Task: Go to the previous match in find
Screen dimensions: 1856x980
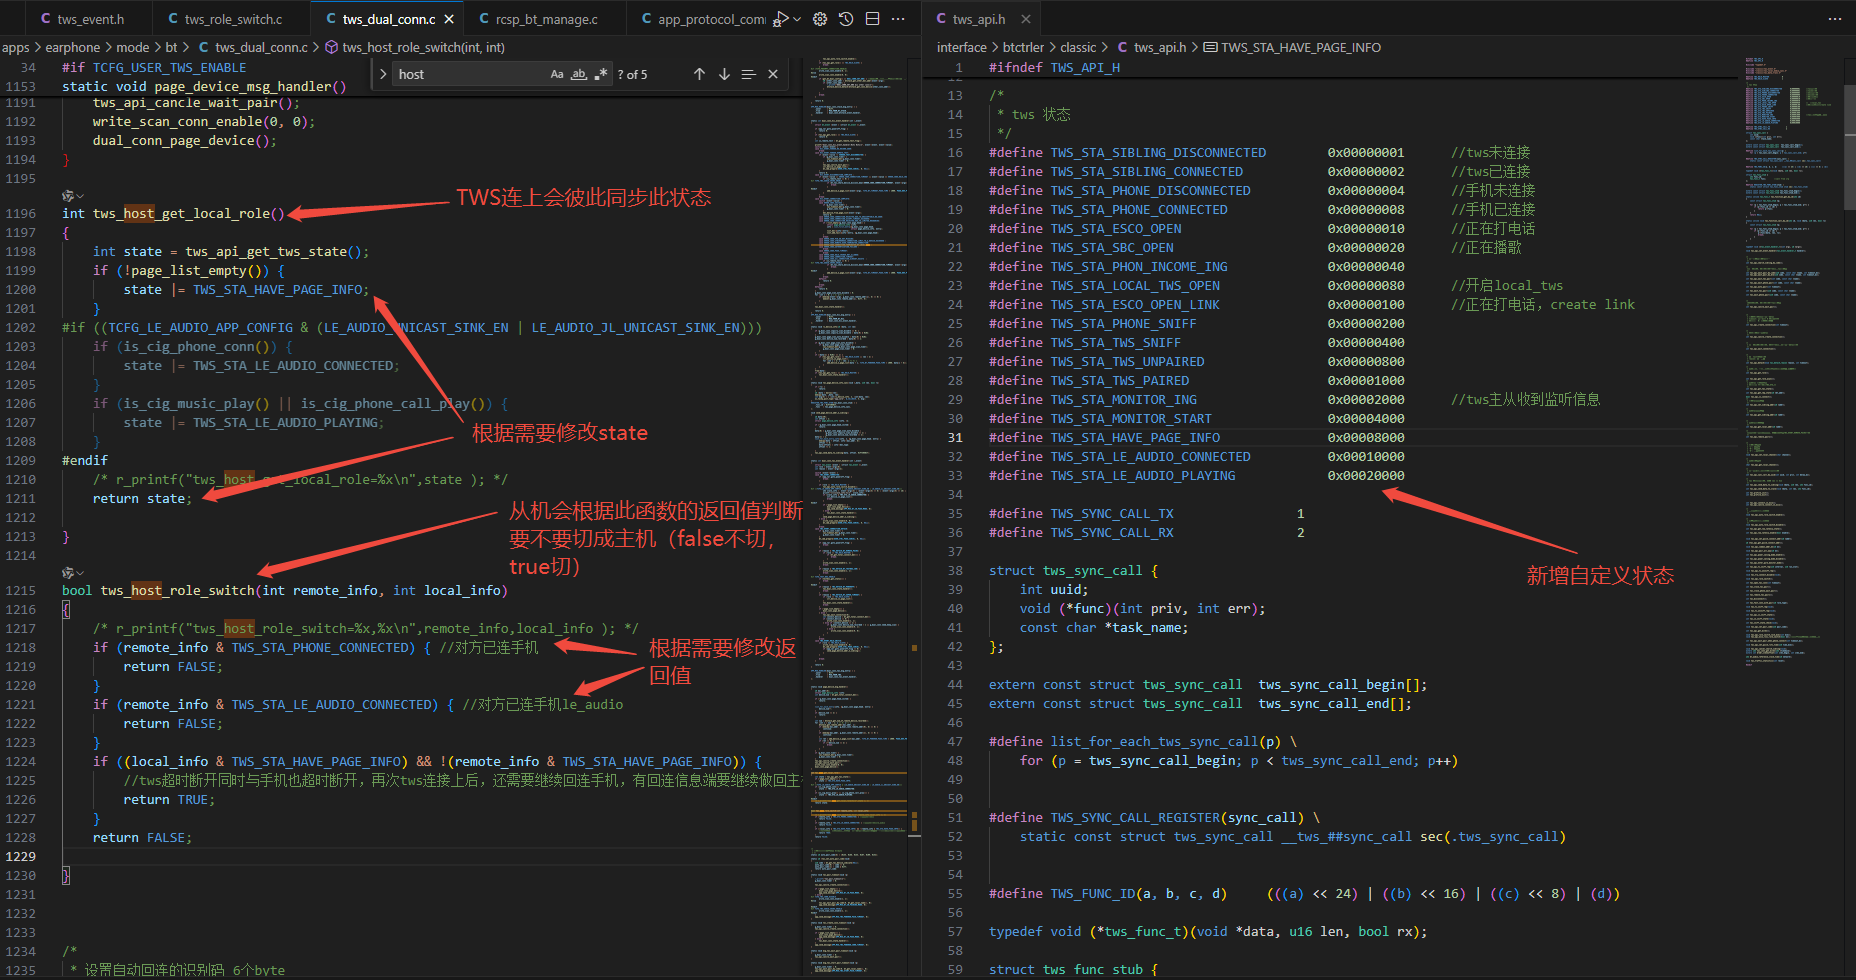Action: tap(699, 74)
